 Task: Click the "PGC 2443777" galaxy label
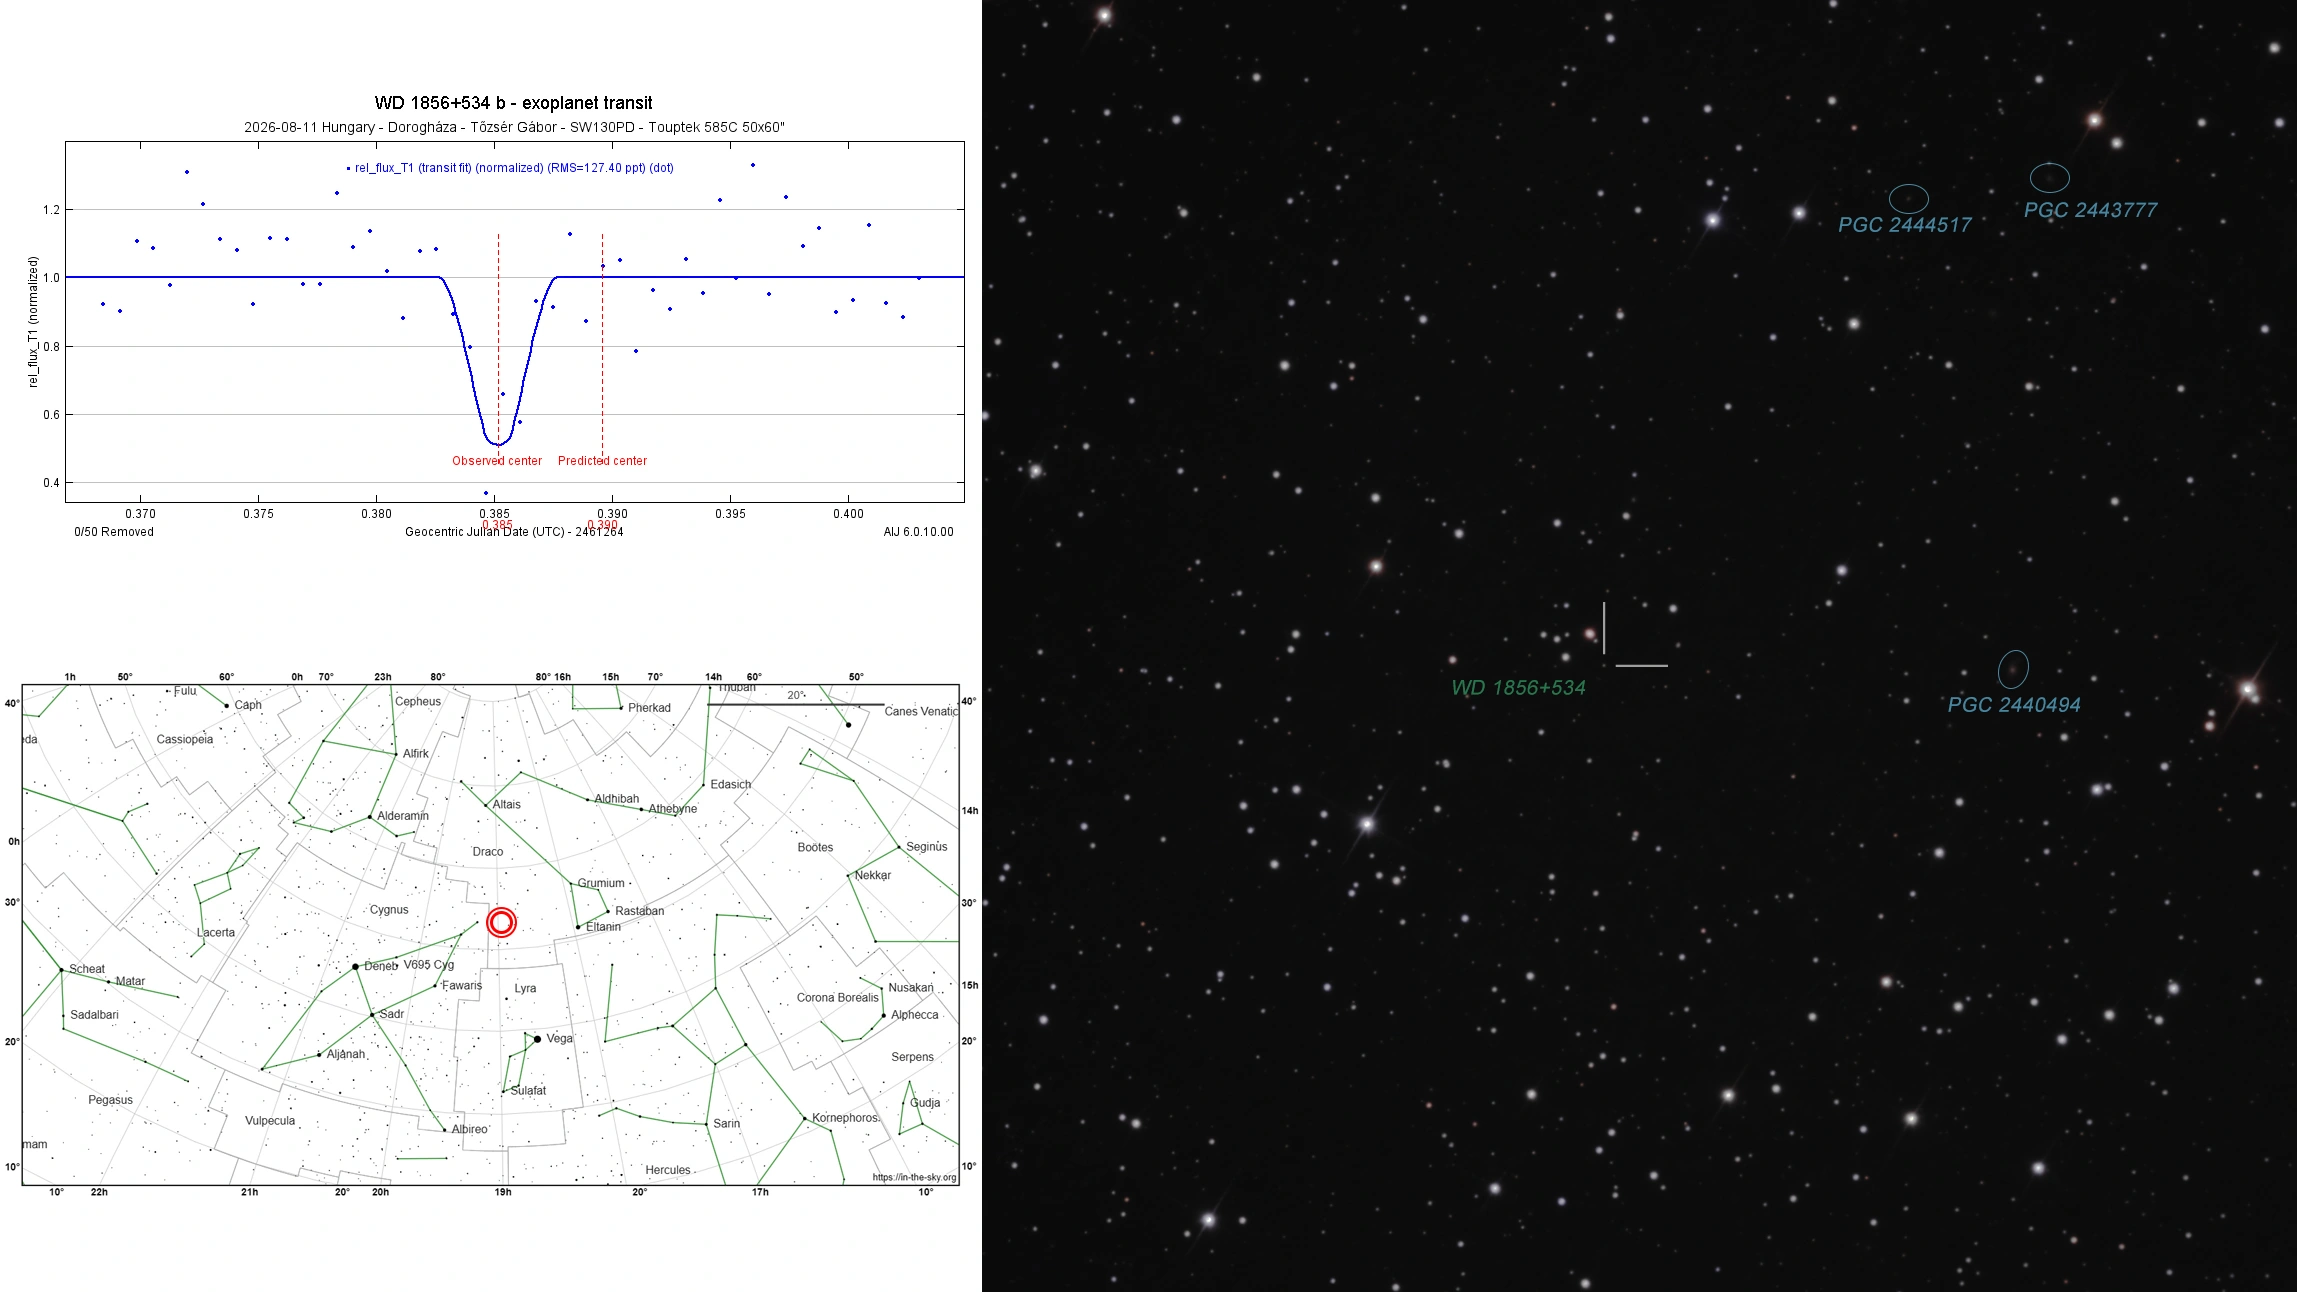tap(2091, 210)
